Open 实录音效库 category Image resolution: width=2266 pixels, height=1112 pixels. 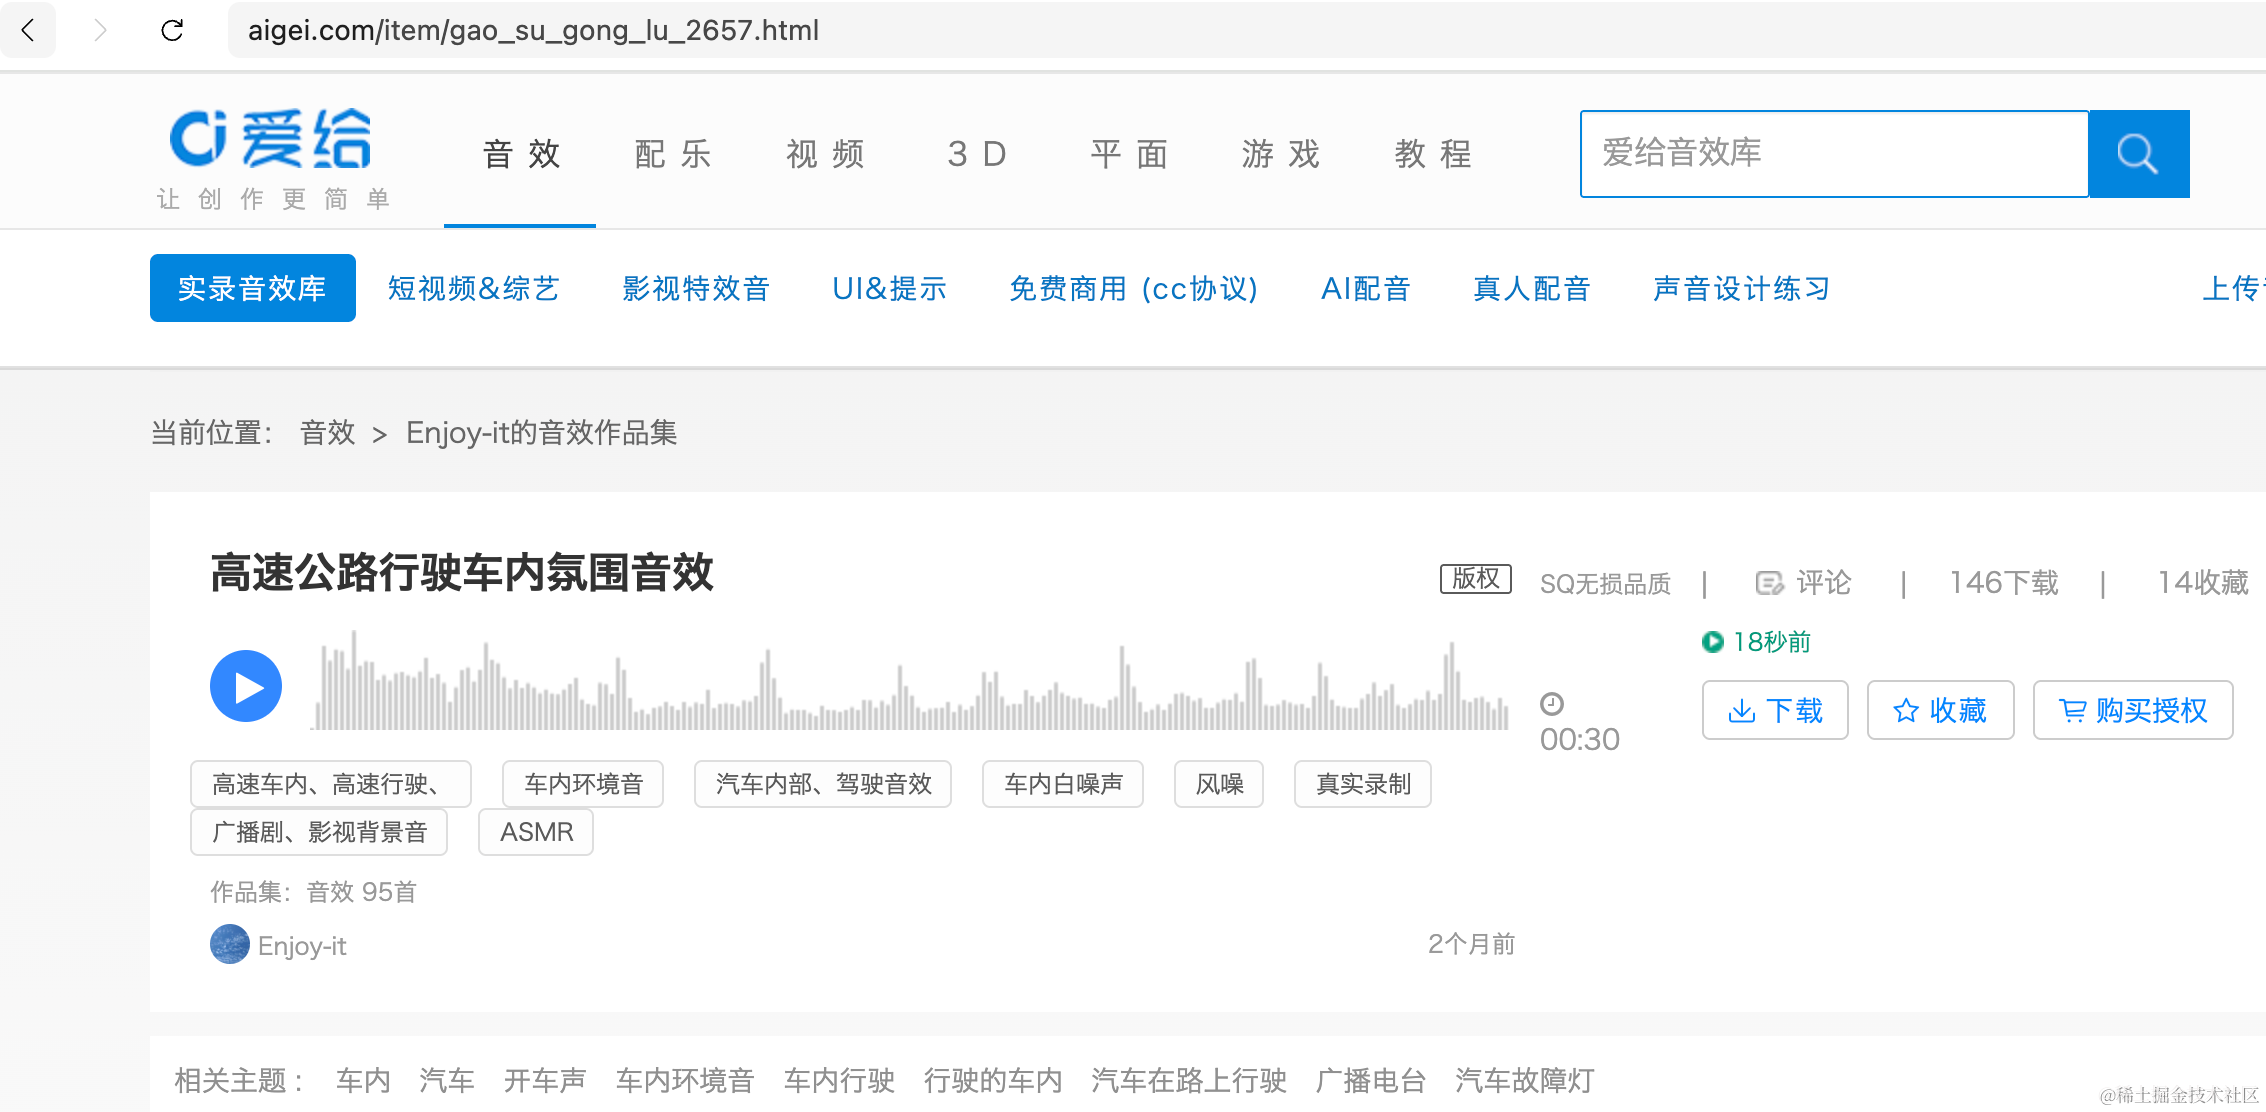[253, 288]
